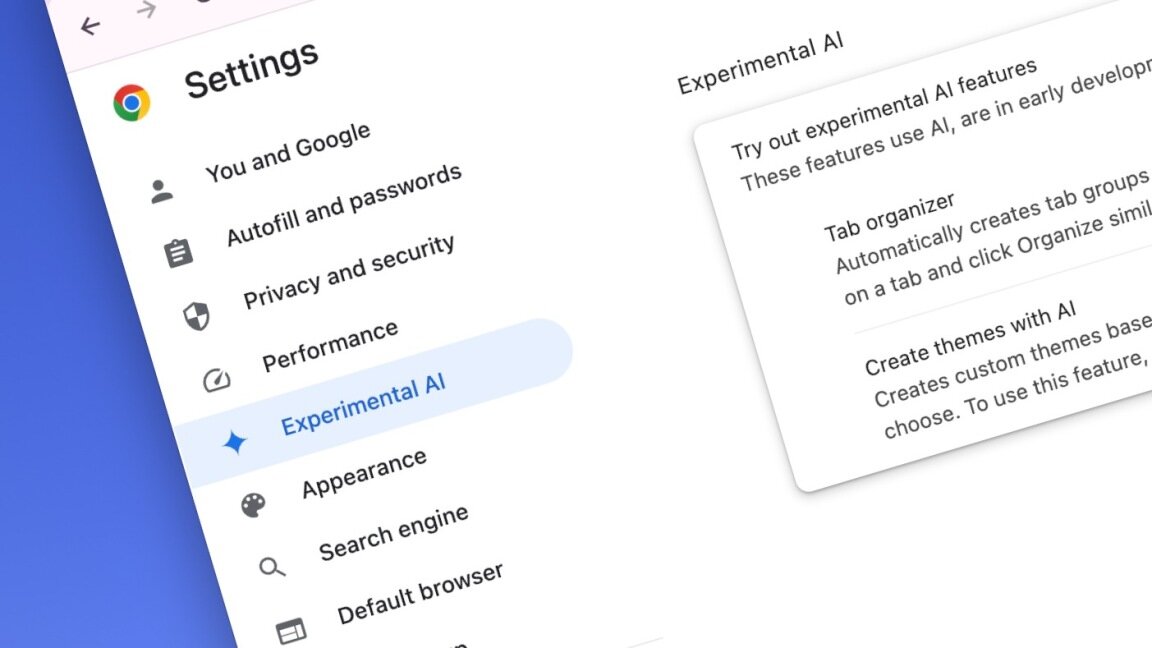Image resolution: width=1152 pixels, height=648 pixels.
Task: Click the clipboard icon for Autofill
Action: pos(179,253)
